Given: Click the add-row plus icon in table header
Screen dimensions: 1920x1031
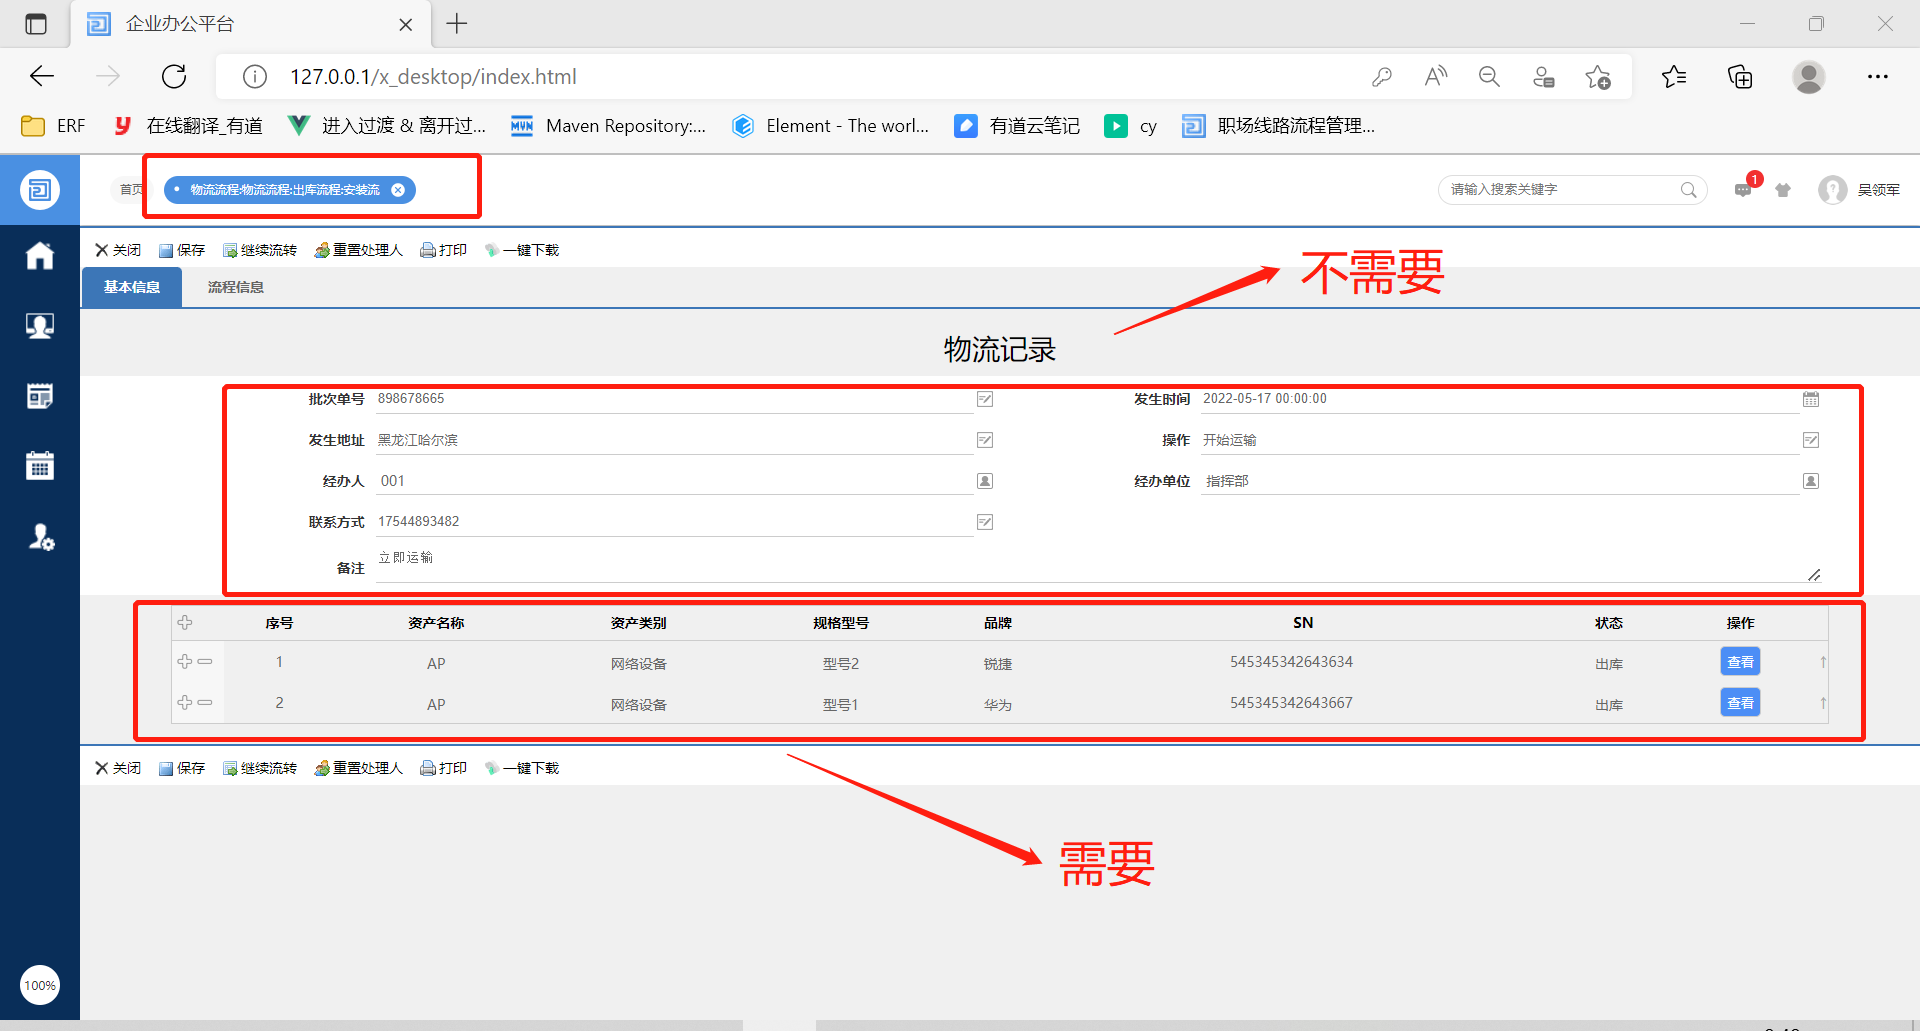Looking at the screenshot, I should (185, 623).
